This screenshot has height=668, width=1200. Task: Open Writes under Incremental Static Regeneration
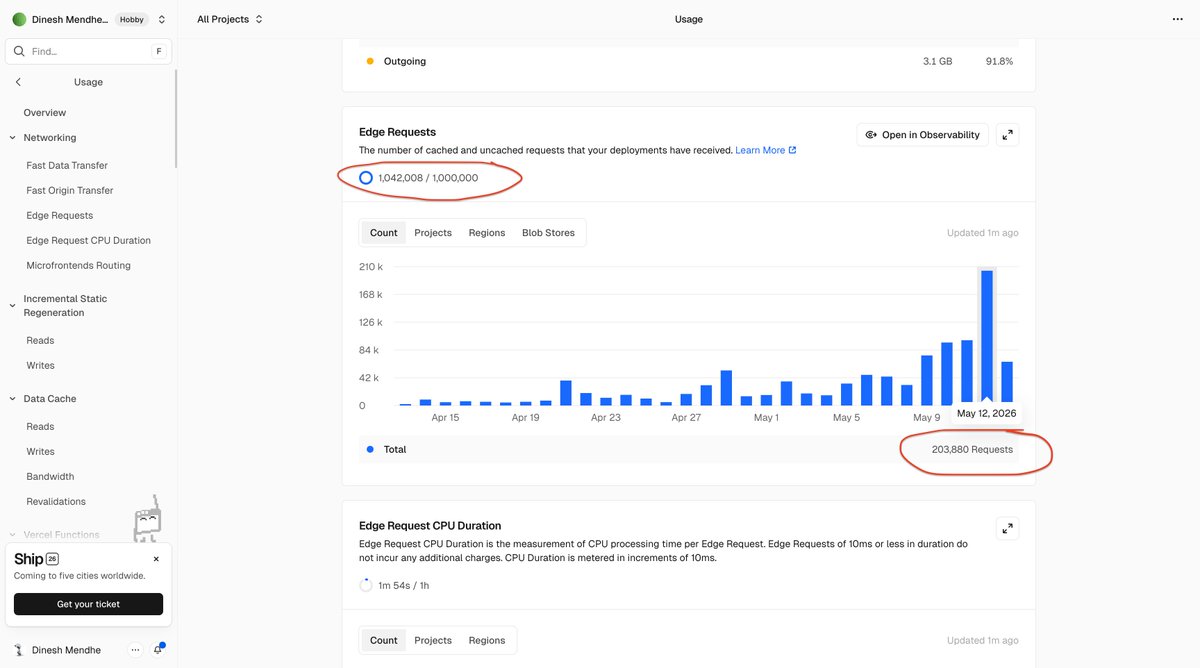tap(41, 366)
